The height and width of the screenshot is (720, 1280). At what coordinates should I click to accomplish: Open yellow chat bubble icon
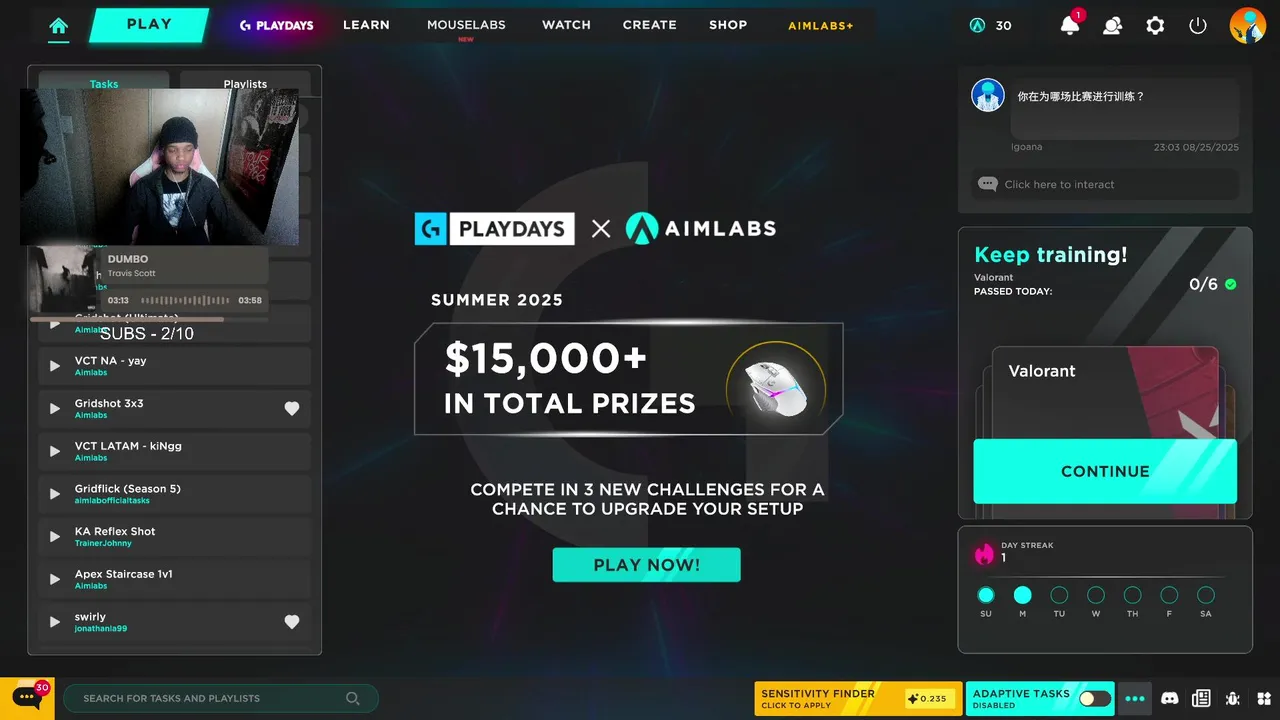pos(27,696)
